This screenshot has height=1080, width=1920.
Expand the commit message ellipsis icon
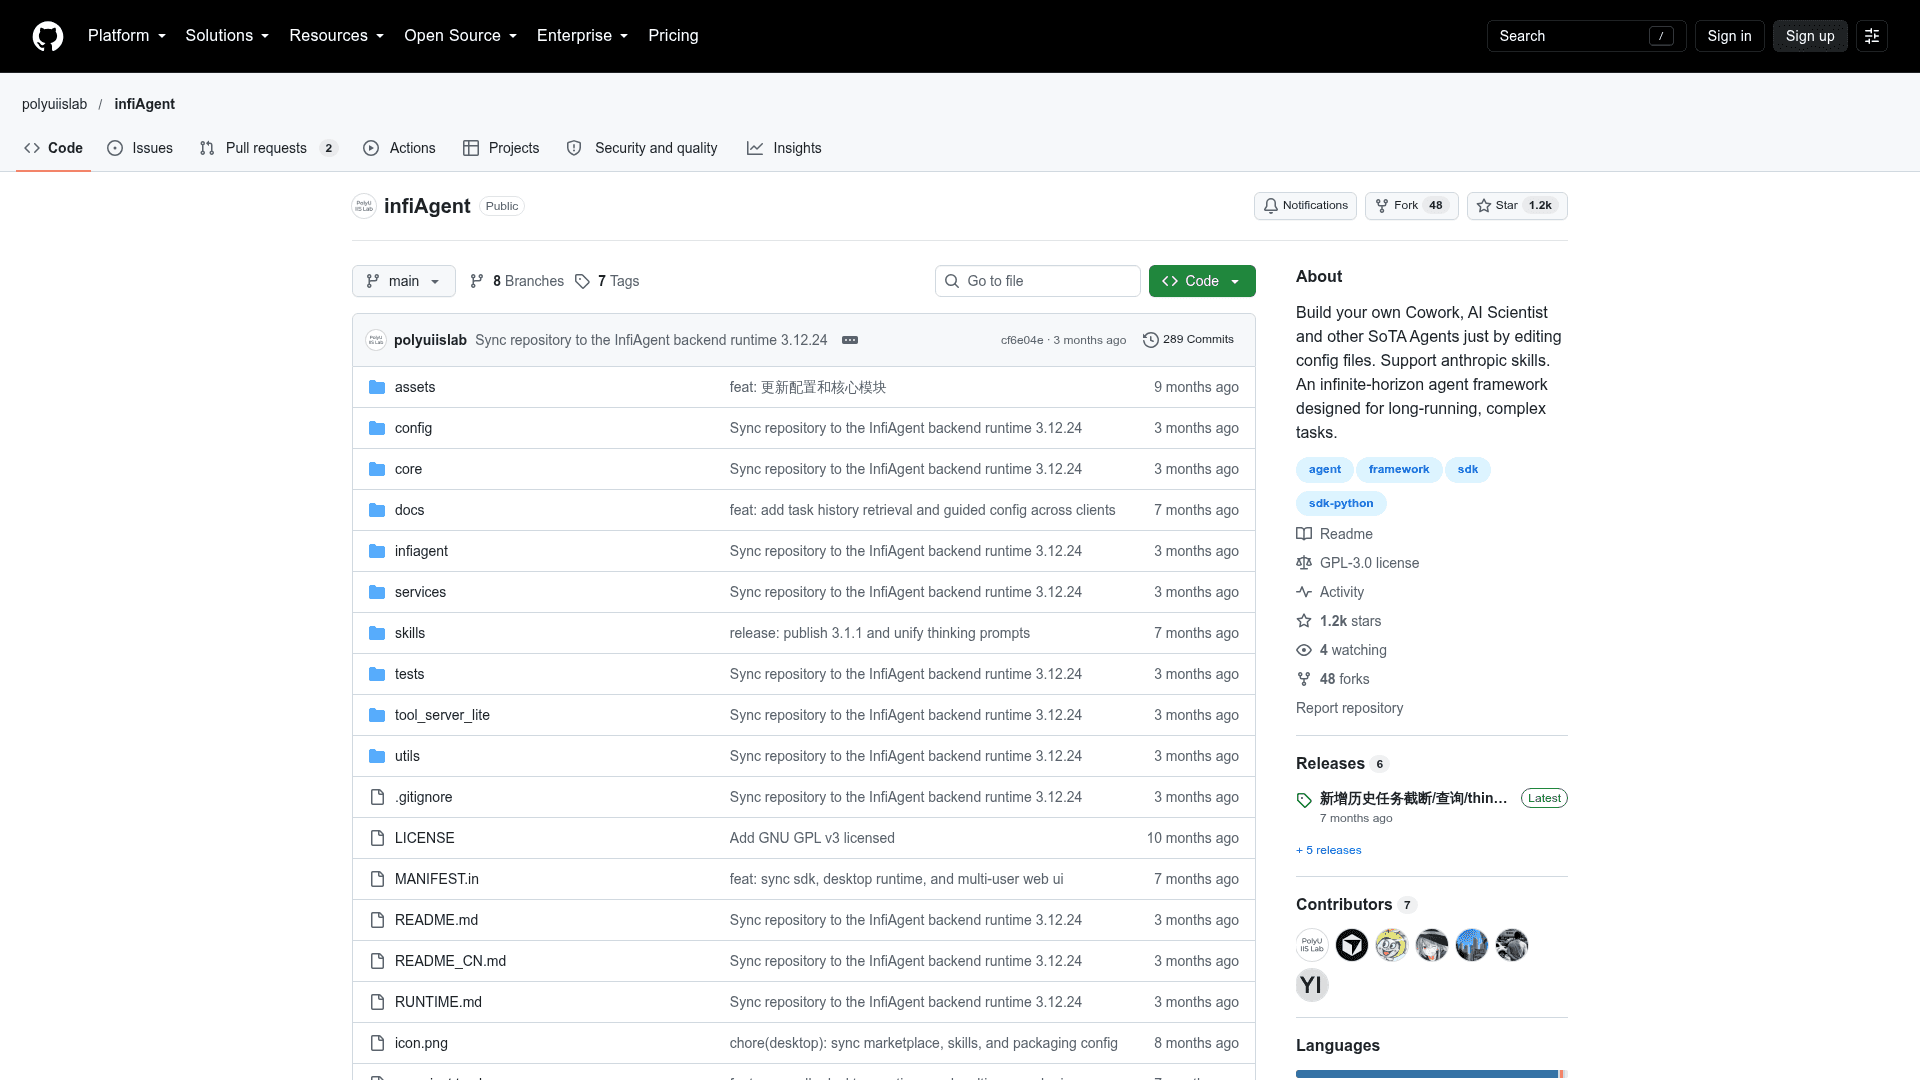point(850,340)
